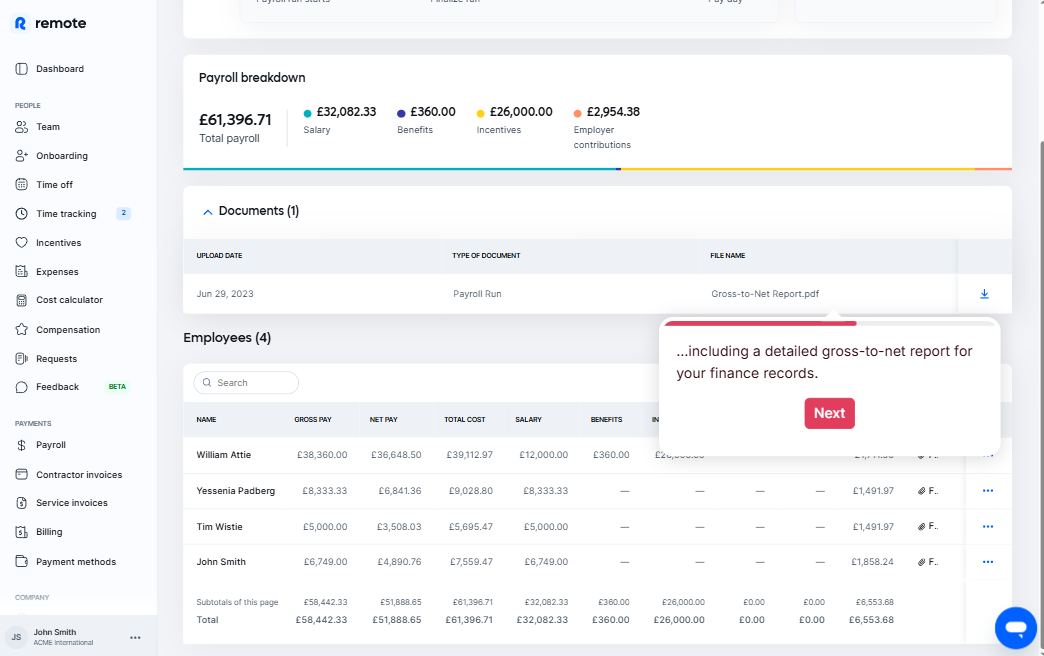Click Next in the tour tooltip

(x=829, y=413)
